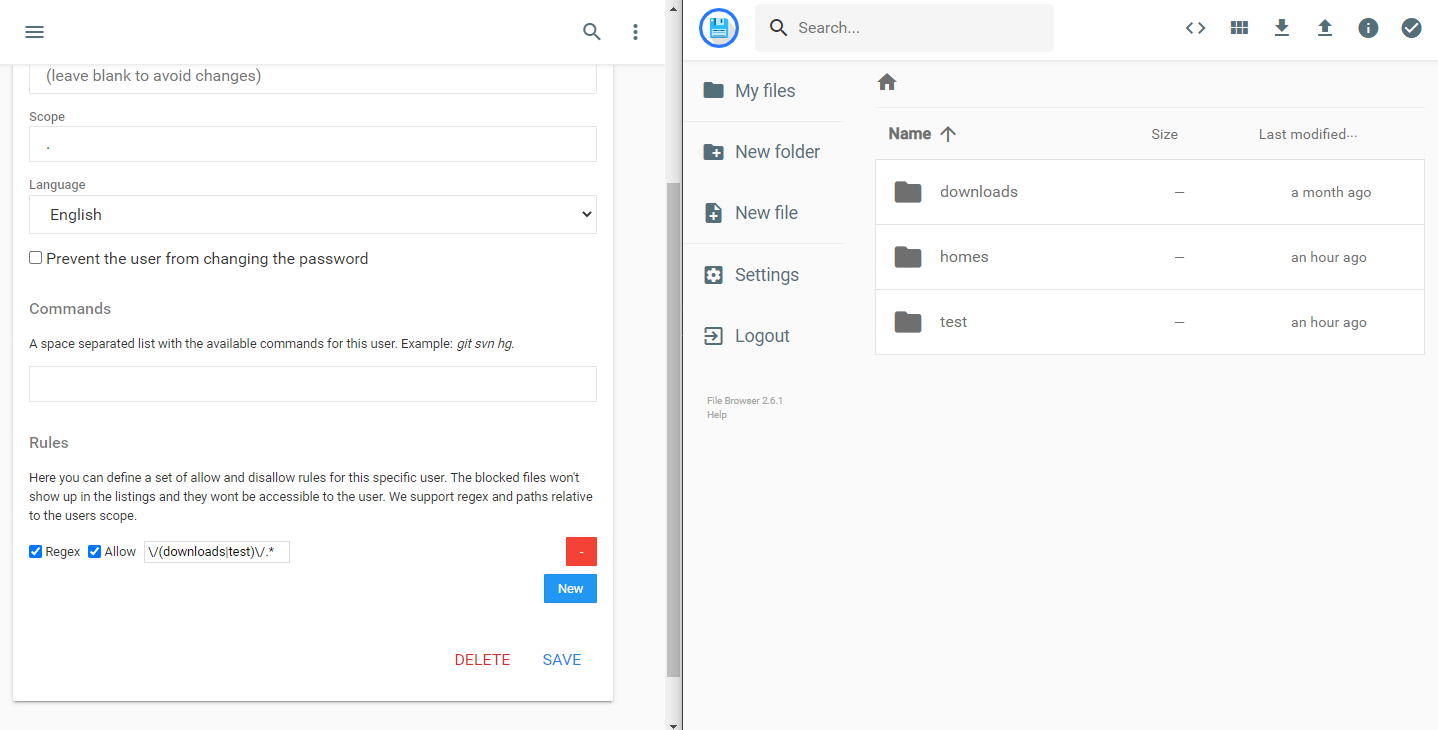This screenshot has height=730, width=1438.
Task: Toggle the shell view with the angle-brackets icon
Action: [1195, 28]
